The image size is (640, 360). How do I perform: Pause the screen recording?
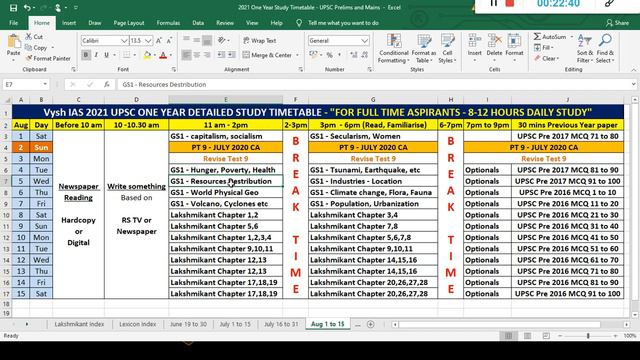tap(494, 3)
